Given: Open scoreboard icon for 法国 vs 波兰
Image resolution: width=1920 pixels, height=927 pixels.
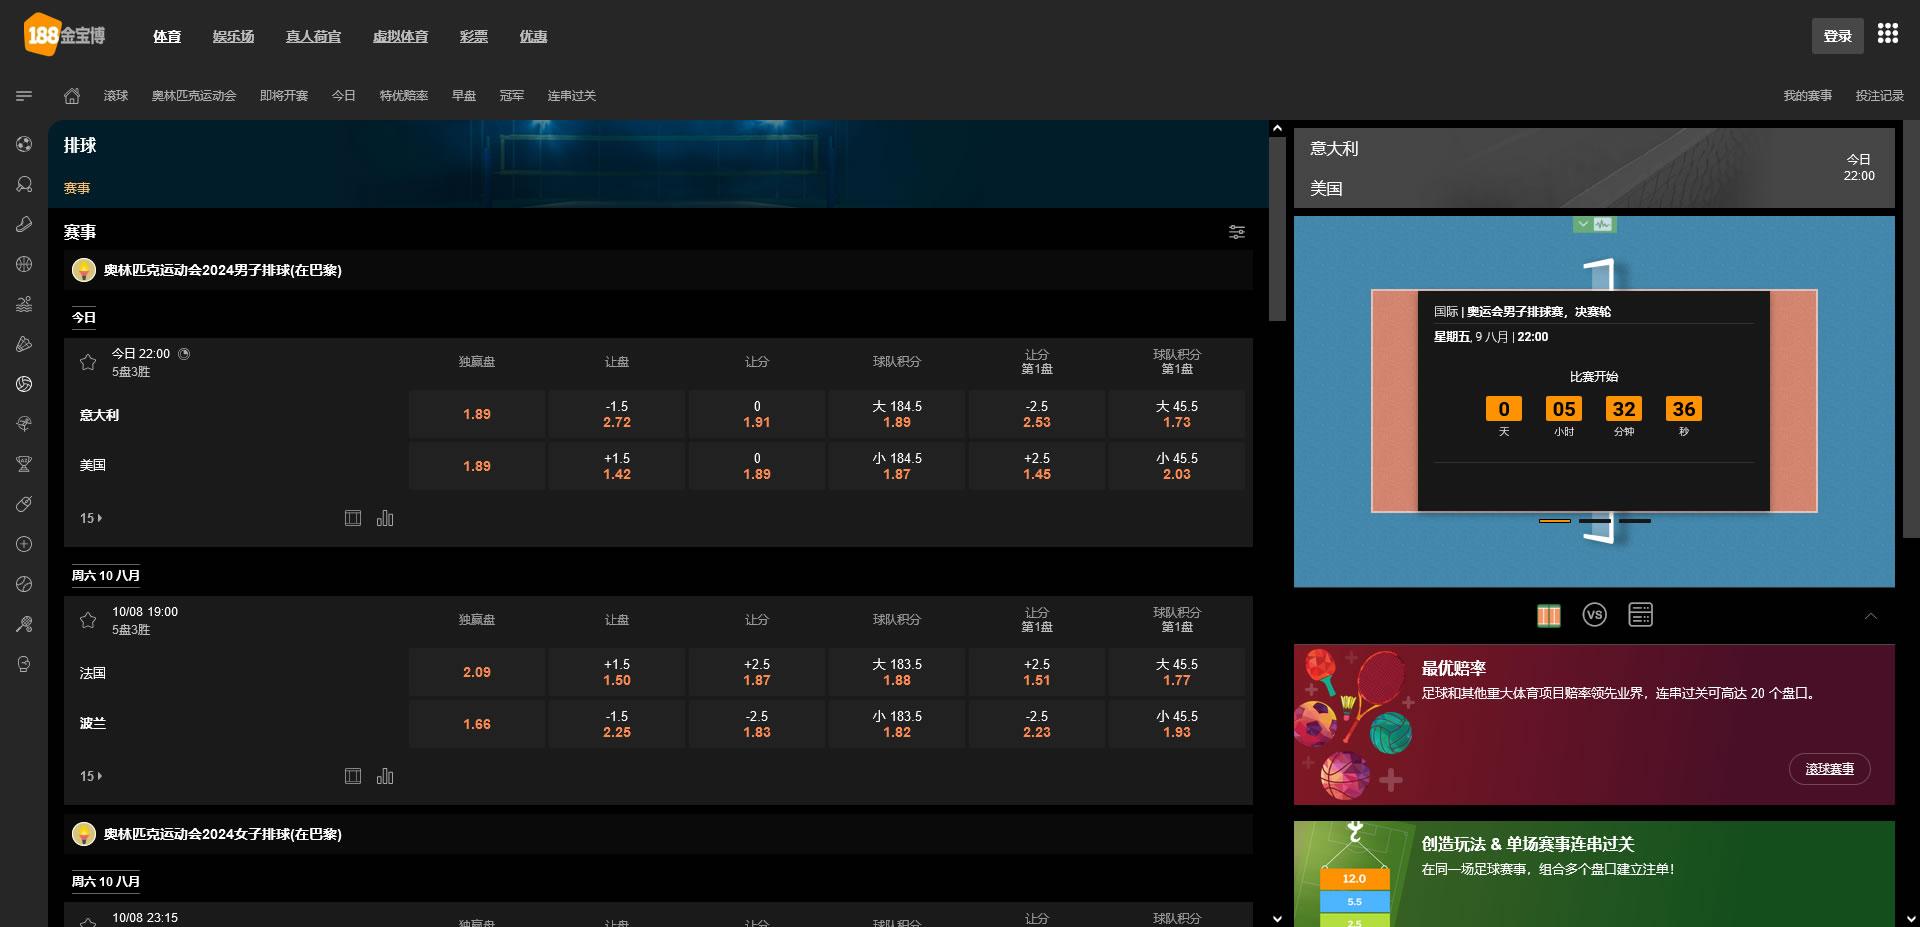Looking at the screenshot, I should [x=353, y=776].
